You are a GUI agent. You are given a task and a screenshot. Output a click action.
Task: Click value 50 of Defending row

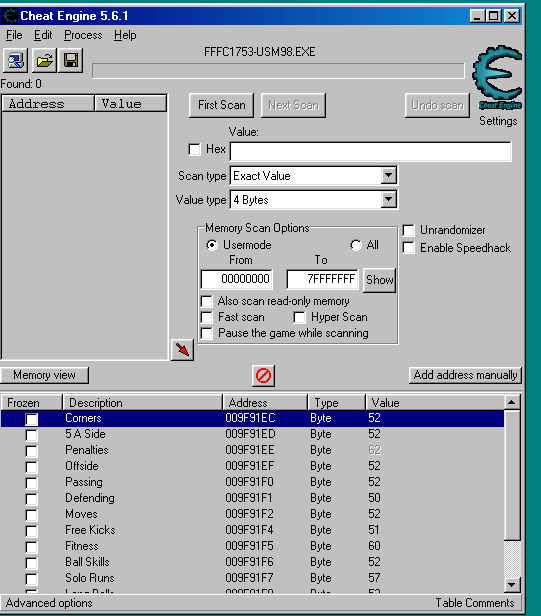[x=374, y=498]
